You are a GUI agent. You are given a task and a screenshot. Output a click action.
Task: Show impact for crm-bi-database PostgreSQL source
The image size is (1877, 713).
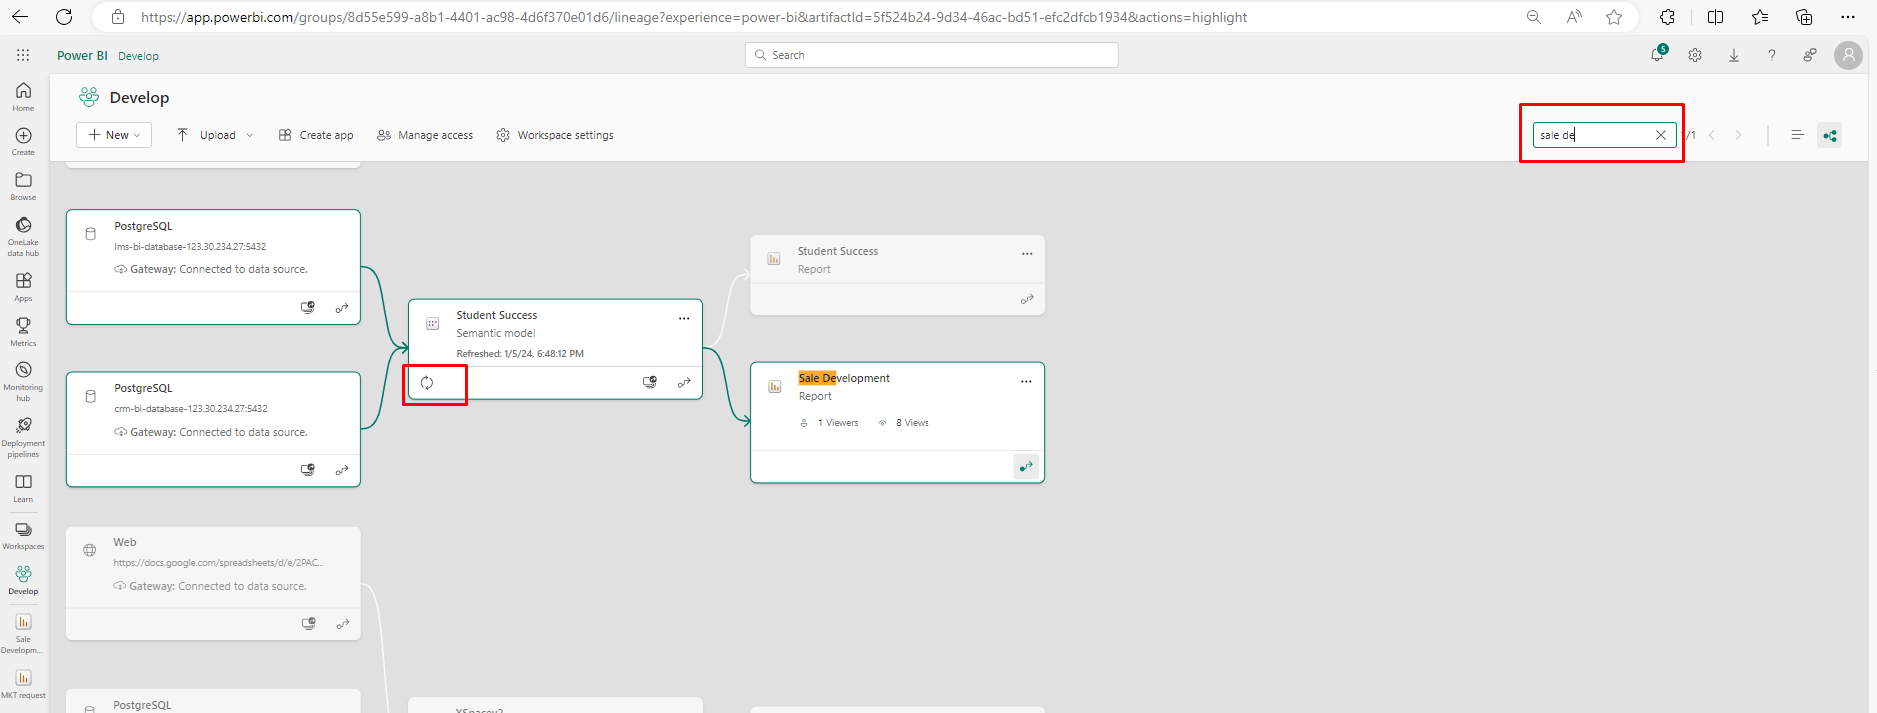(308, 470)
